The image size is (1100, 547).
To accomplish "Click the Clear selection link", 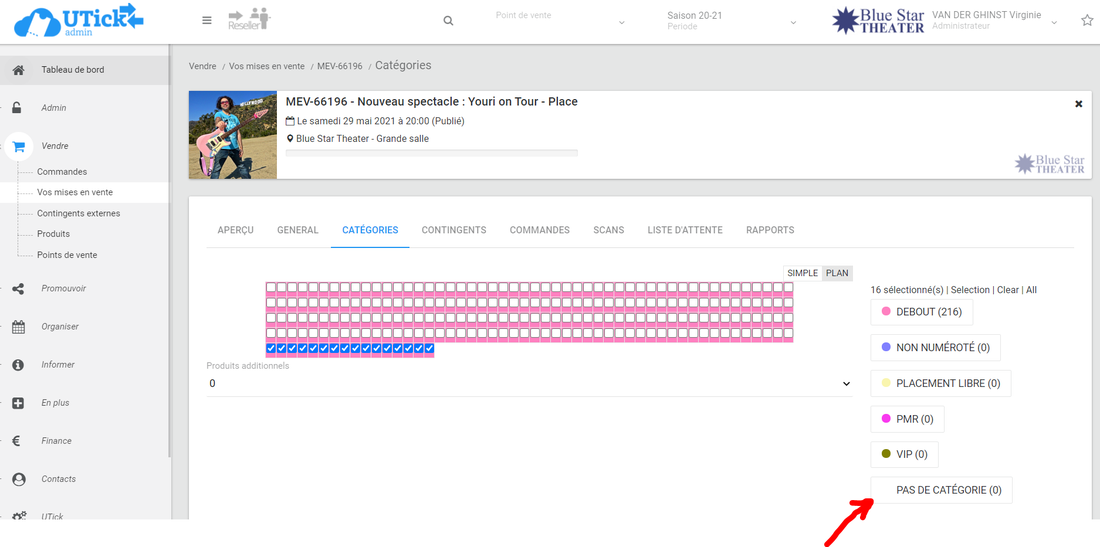I will (x=1008, y=290).
